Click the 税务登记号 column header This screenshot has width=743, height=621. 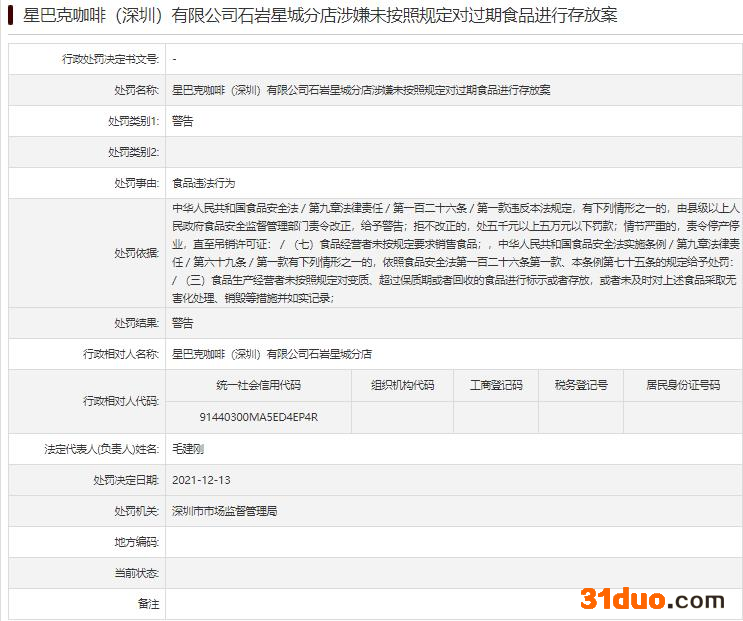click(581, 385)
